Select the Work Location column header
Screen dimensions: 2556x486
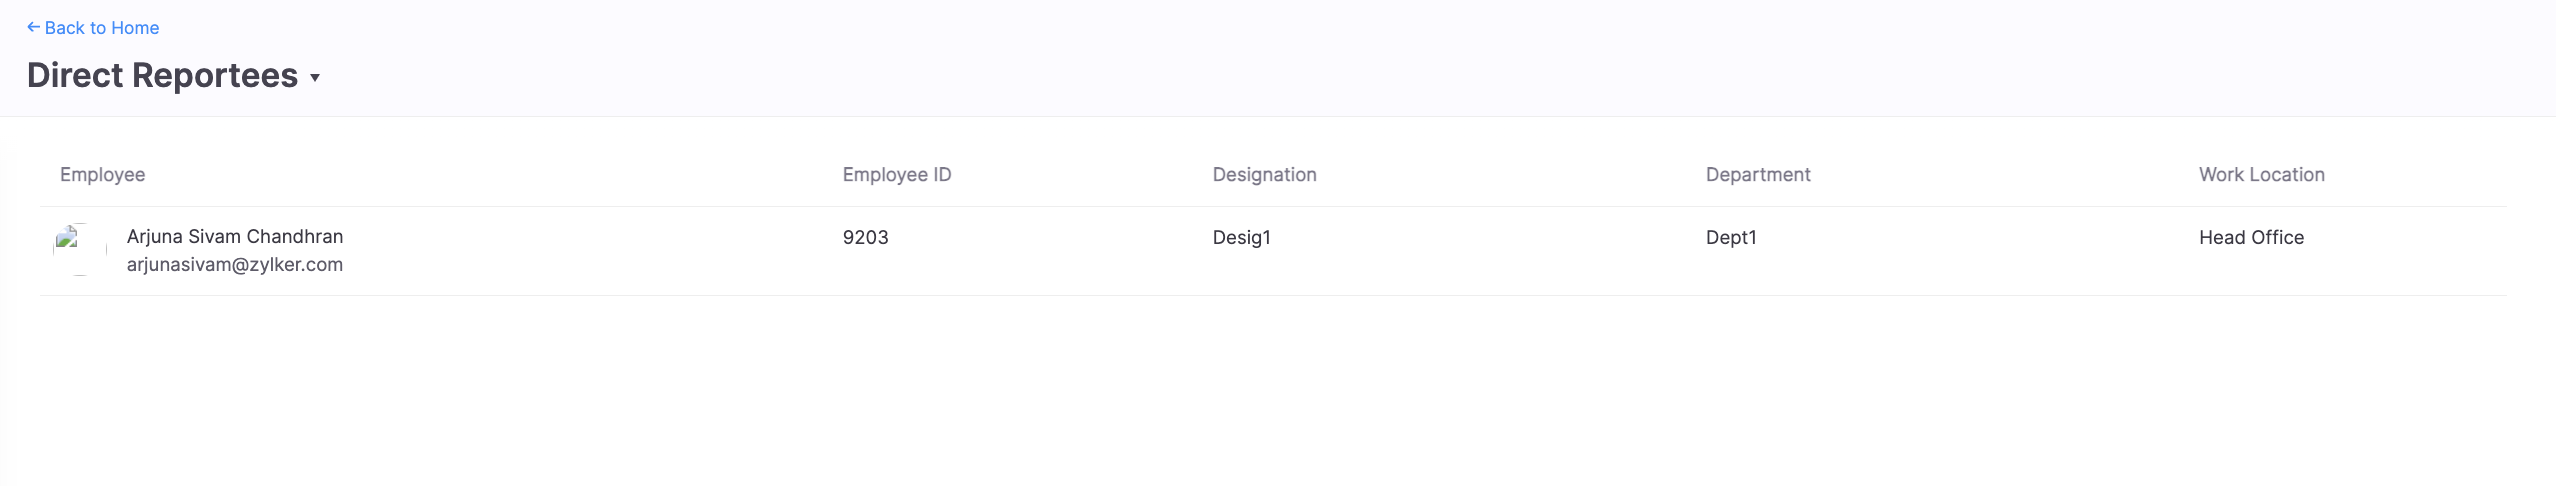(x=2261, y=175)
